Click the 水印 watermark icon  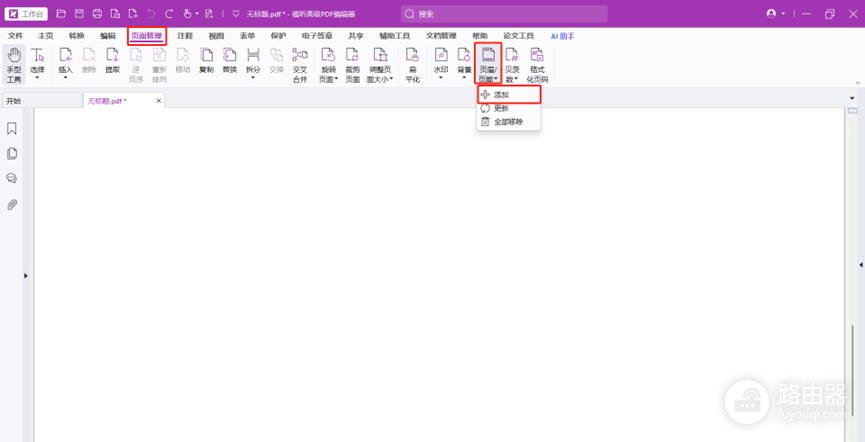click(441, 55)
